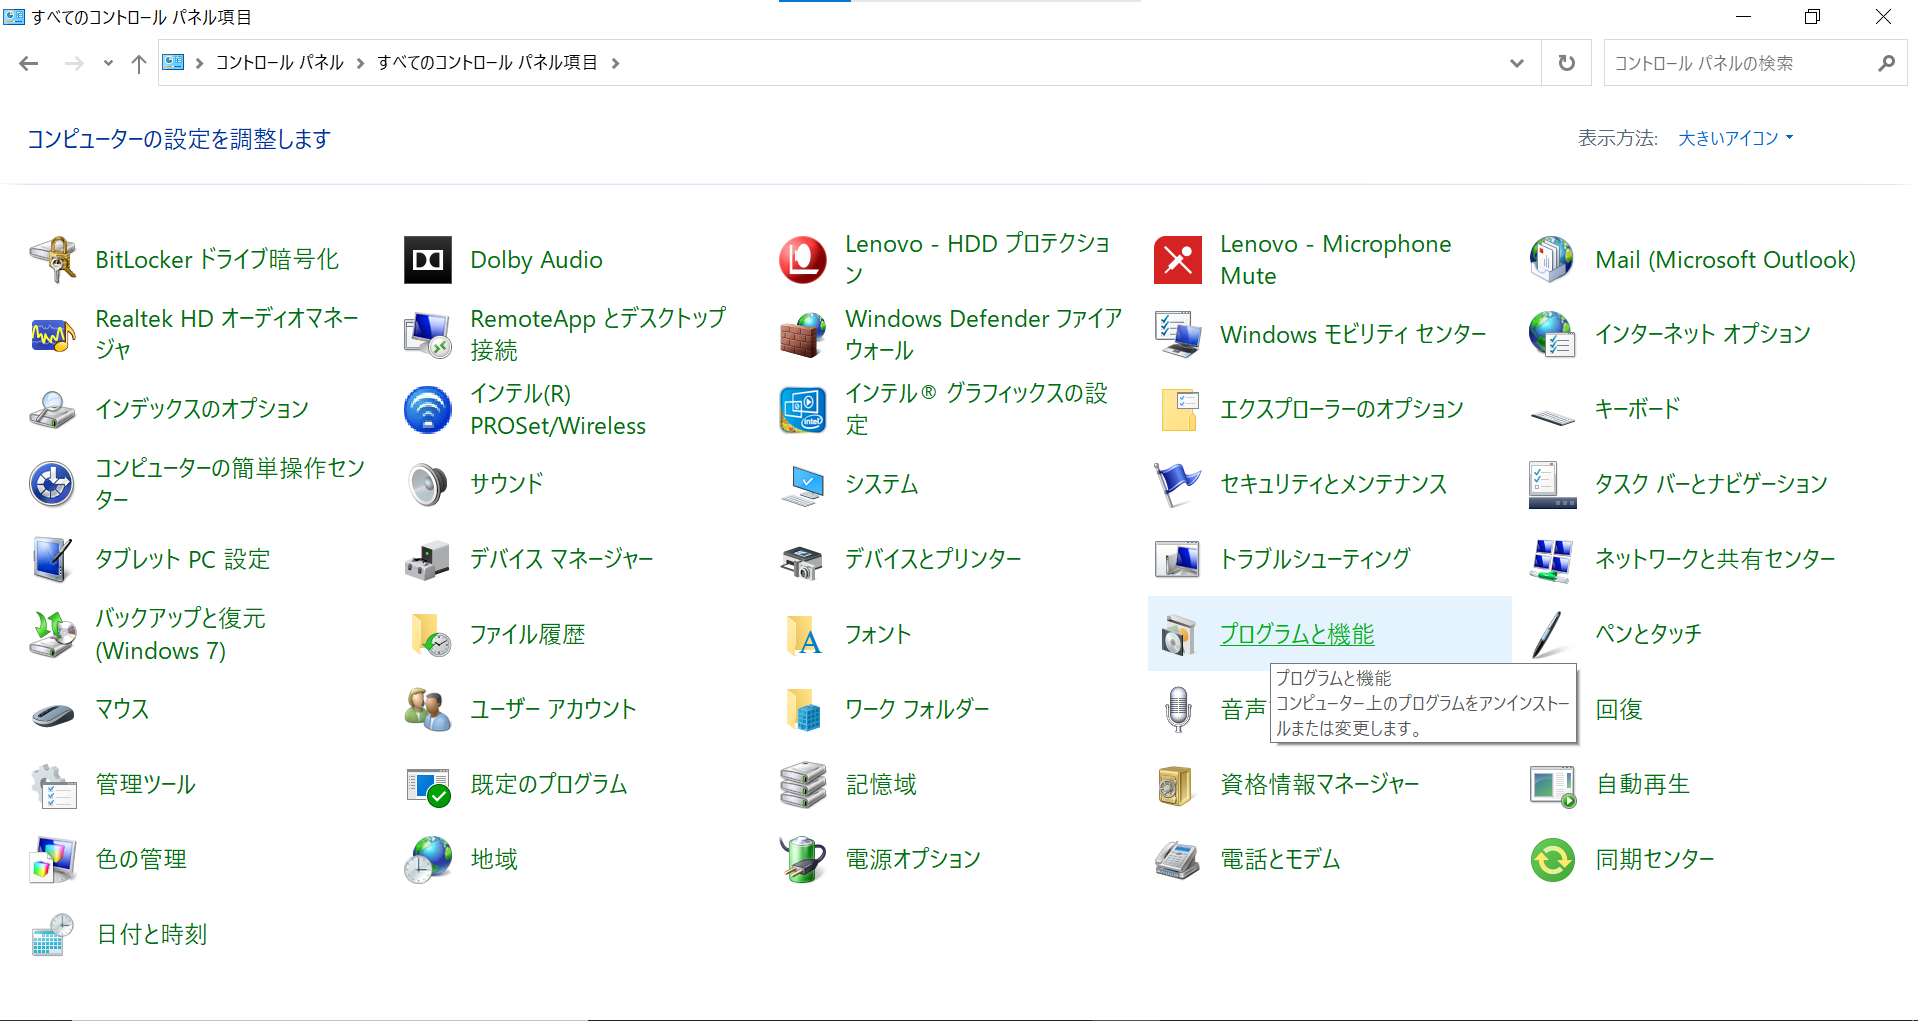The image size is (1918, 1021).
Task: Open the 地域 link
Action: click(x=494, y=859)
